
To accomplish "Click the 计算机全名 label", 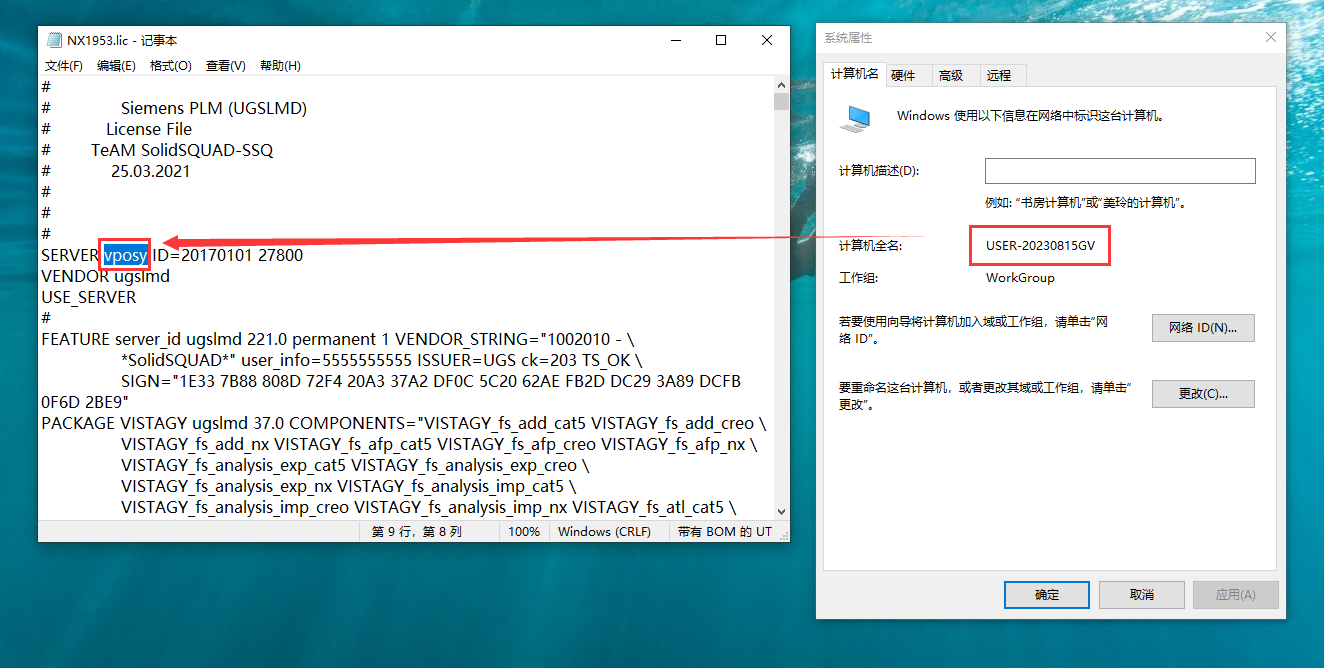I will [871, 246].
